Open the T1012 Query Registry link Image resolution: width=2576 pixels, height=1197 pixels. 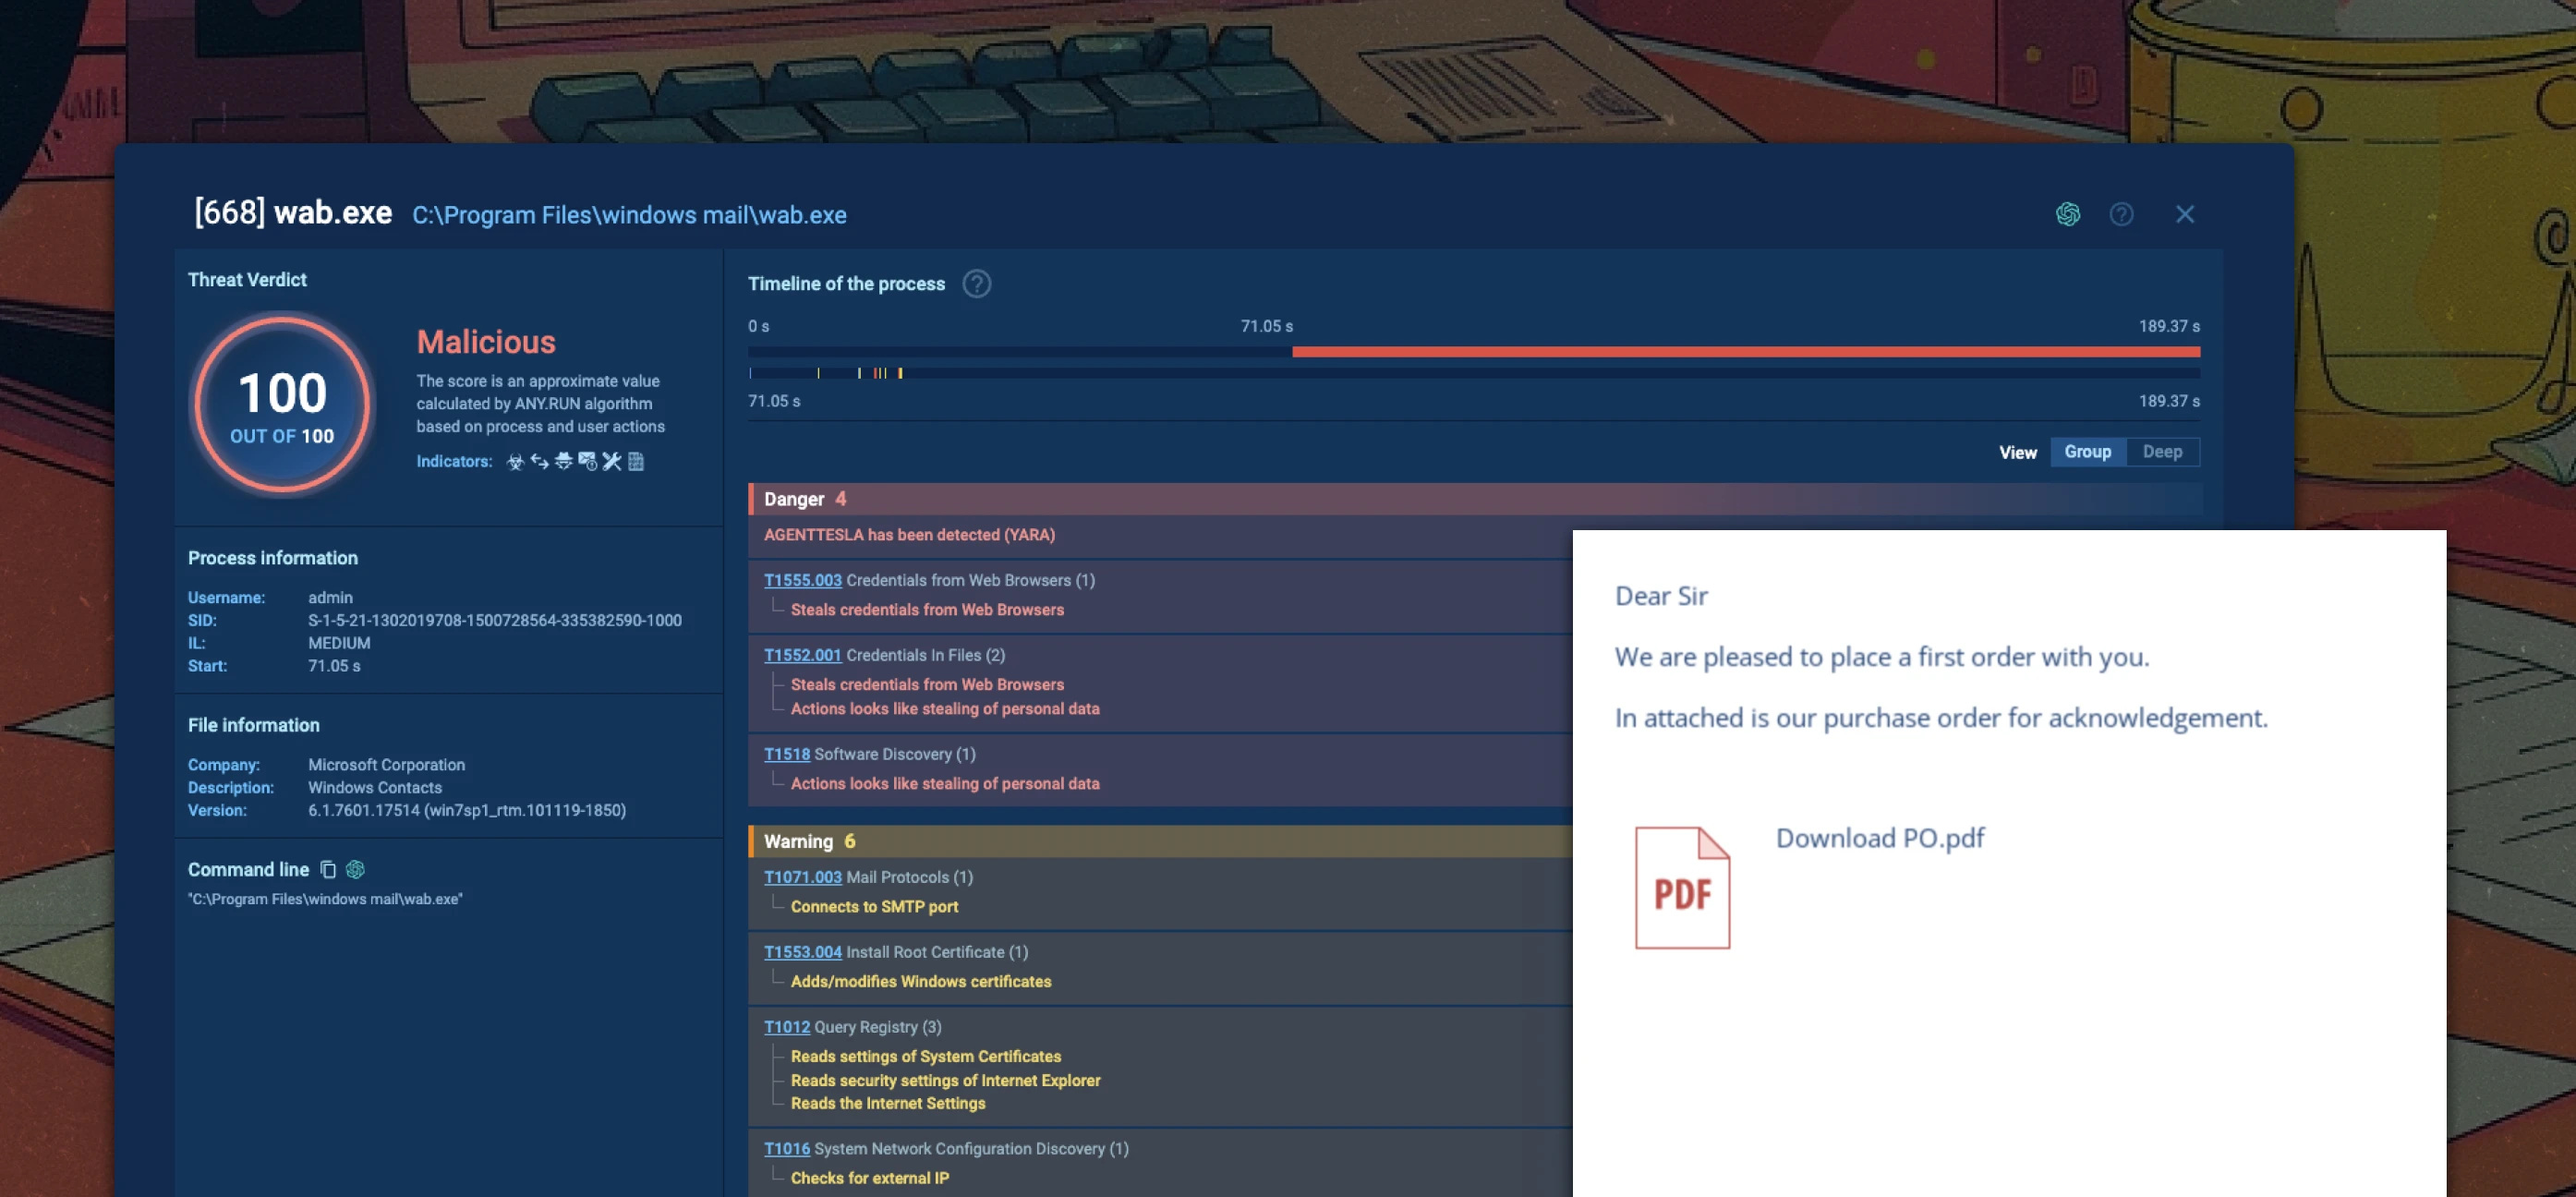tap(786, 1027)
